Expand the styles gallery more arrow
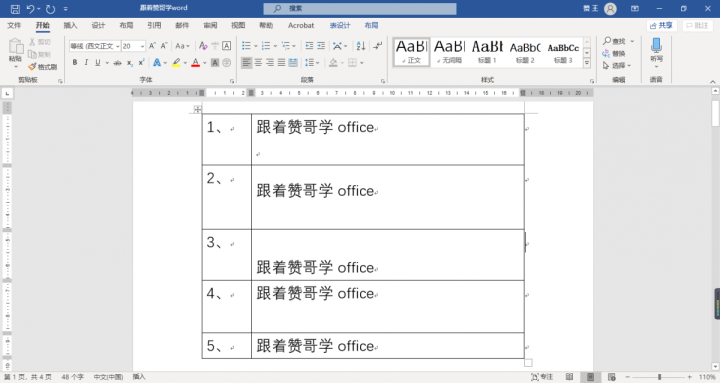Image resolution: width=720 pixels, height=383 pixels. point(587,64)
